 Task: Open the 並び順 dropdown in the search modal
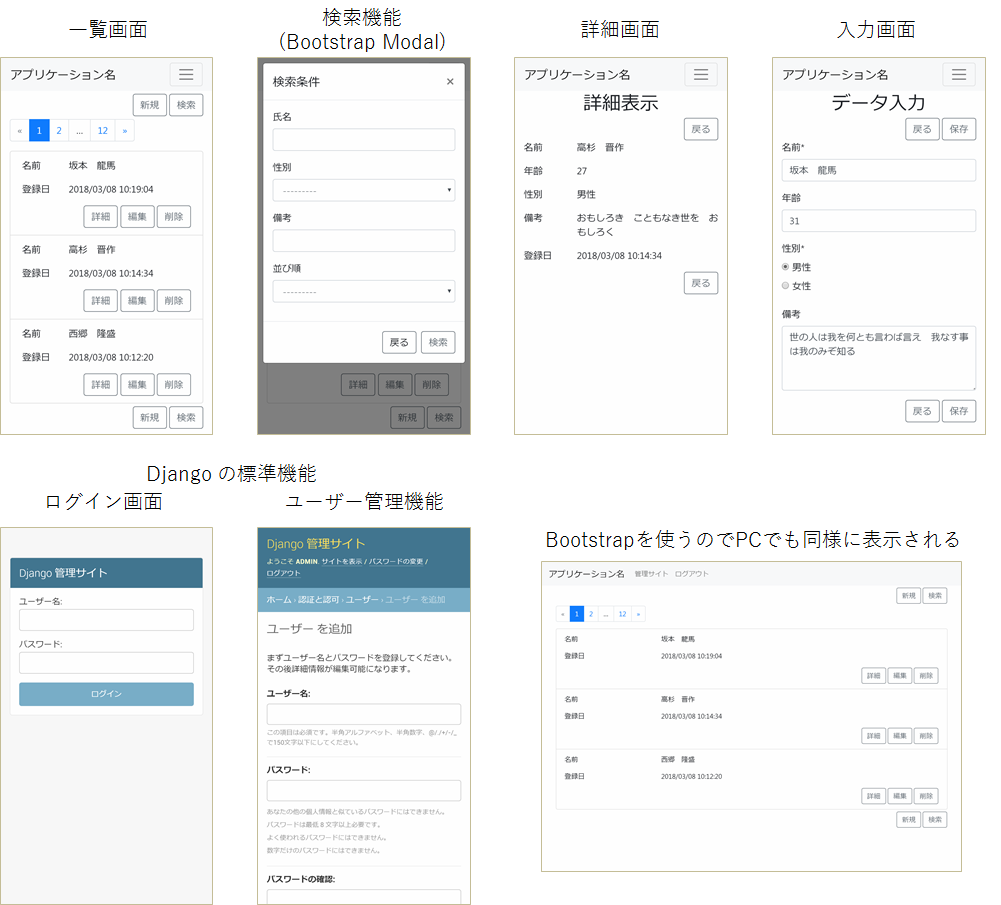tap(363, 291)
